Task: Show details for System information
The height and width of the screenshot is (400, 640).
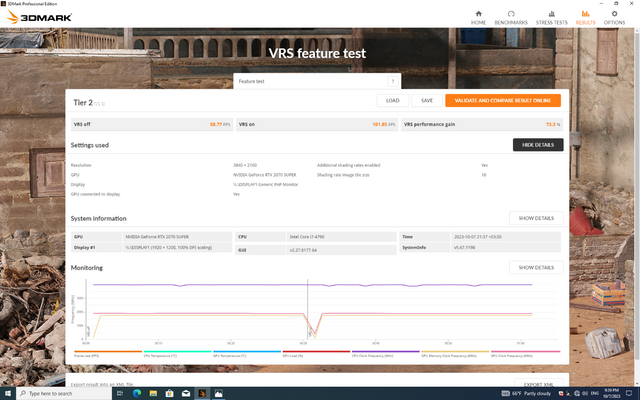Action: click(x=535, y=218)
